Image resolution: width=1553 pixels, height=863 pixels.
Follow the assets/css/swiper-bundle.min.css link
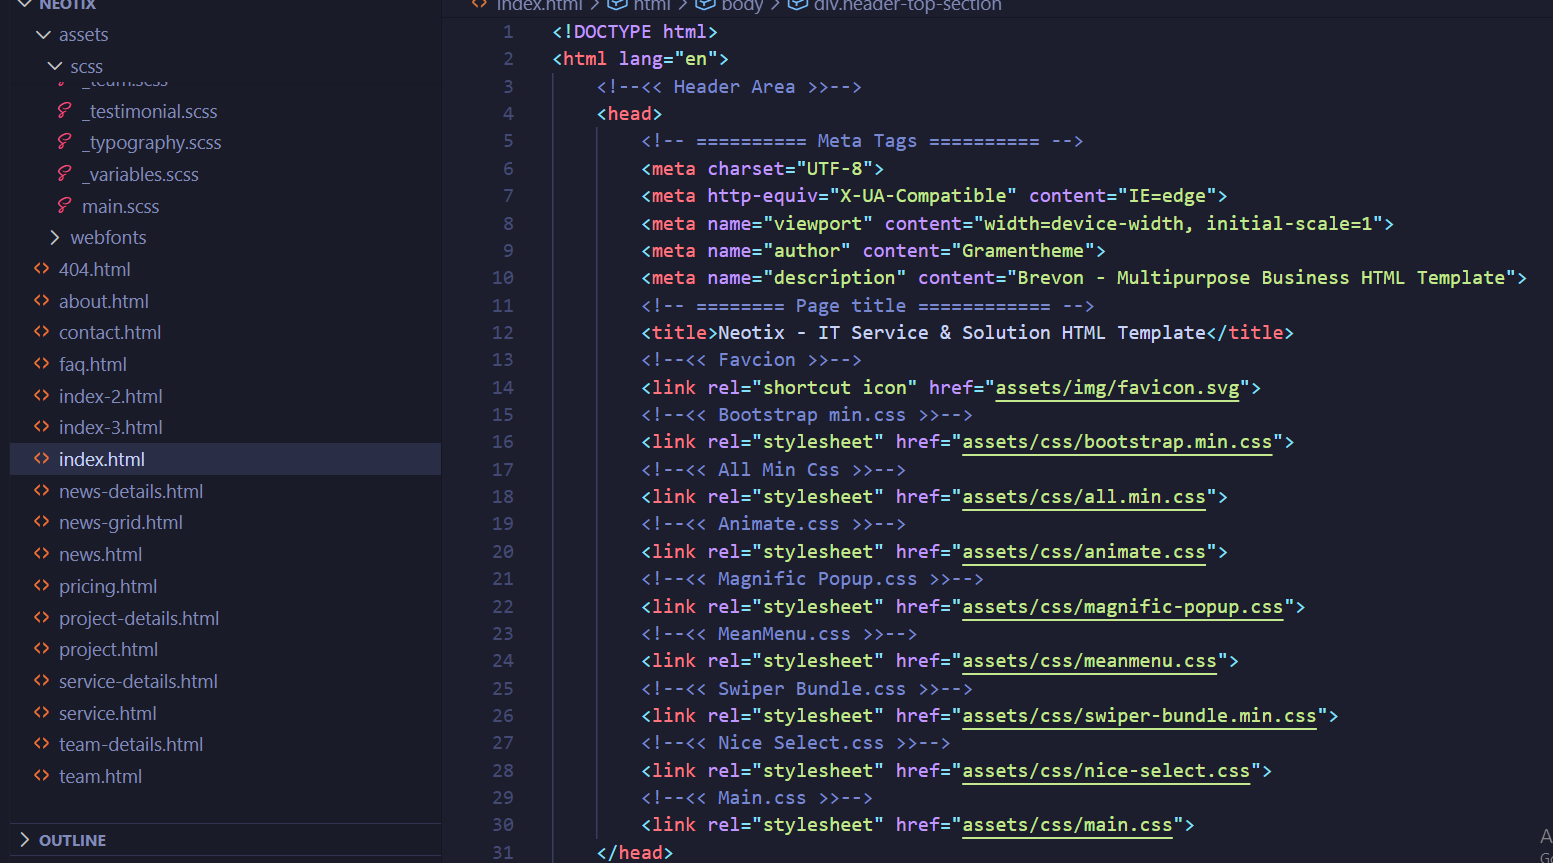pos(1140,716)
